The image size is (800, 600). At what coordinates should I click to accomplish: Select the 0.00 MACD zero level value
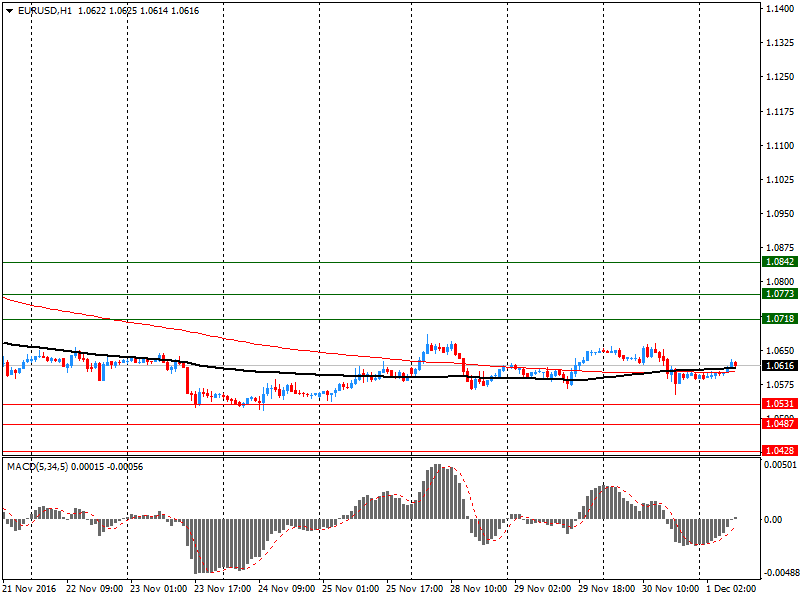click(773, 519)
